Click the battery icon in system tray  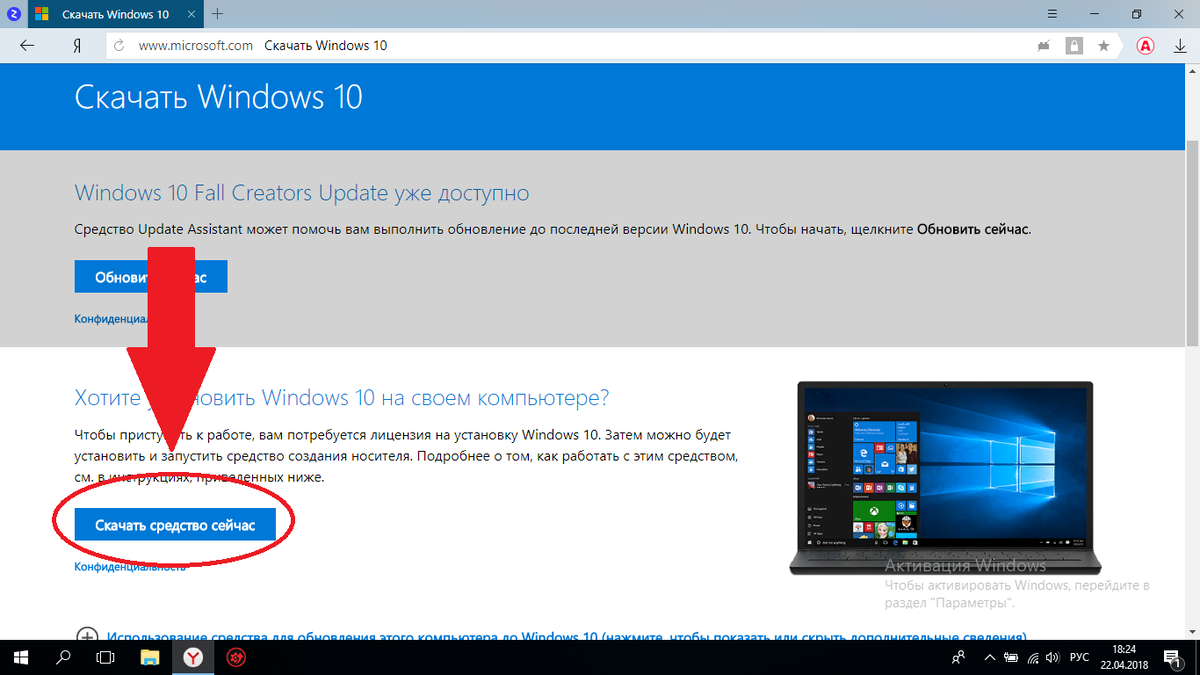(x=1011, y=658)
